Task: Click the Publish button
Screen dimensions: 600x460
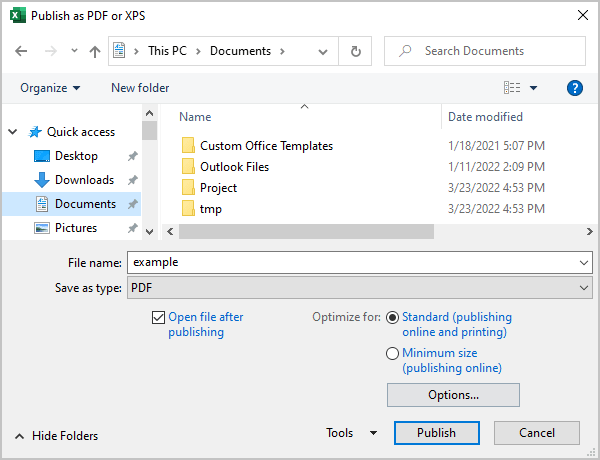Action: pyautogui.click(x=437, y=433)
